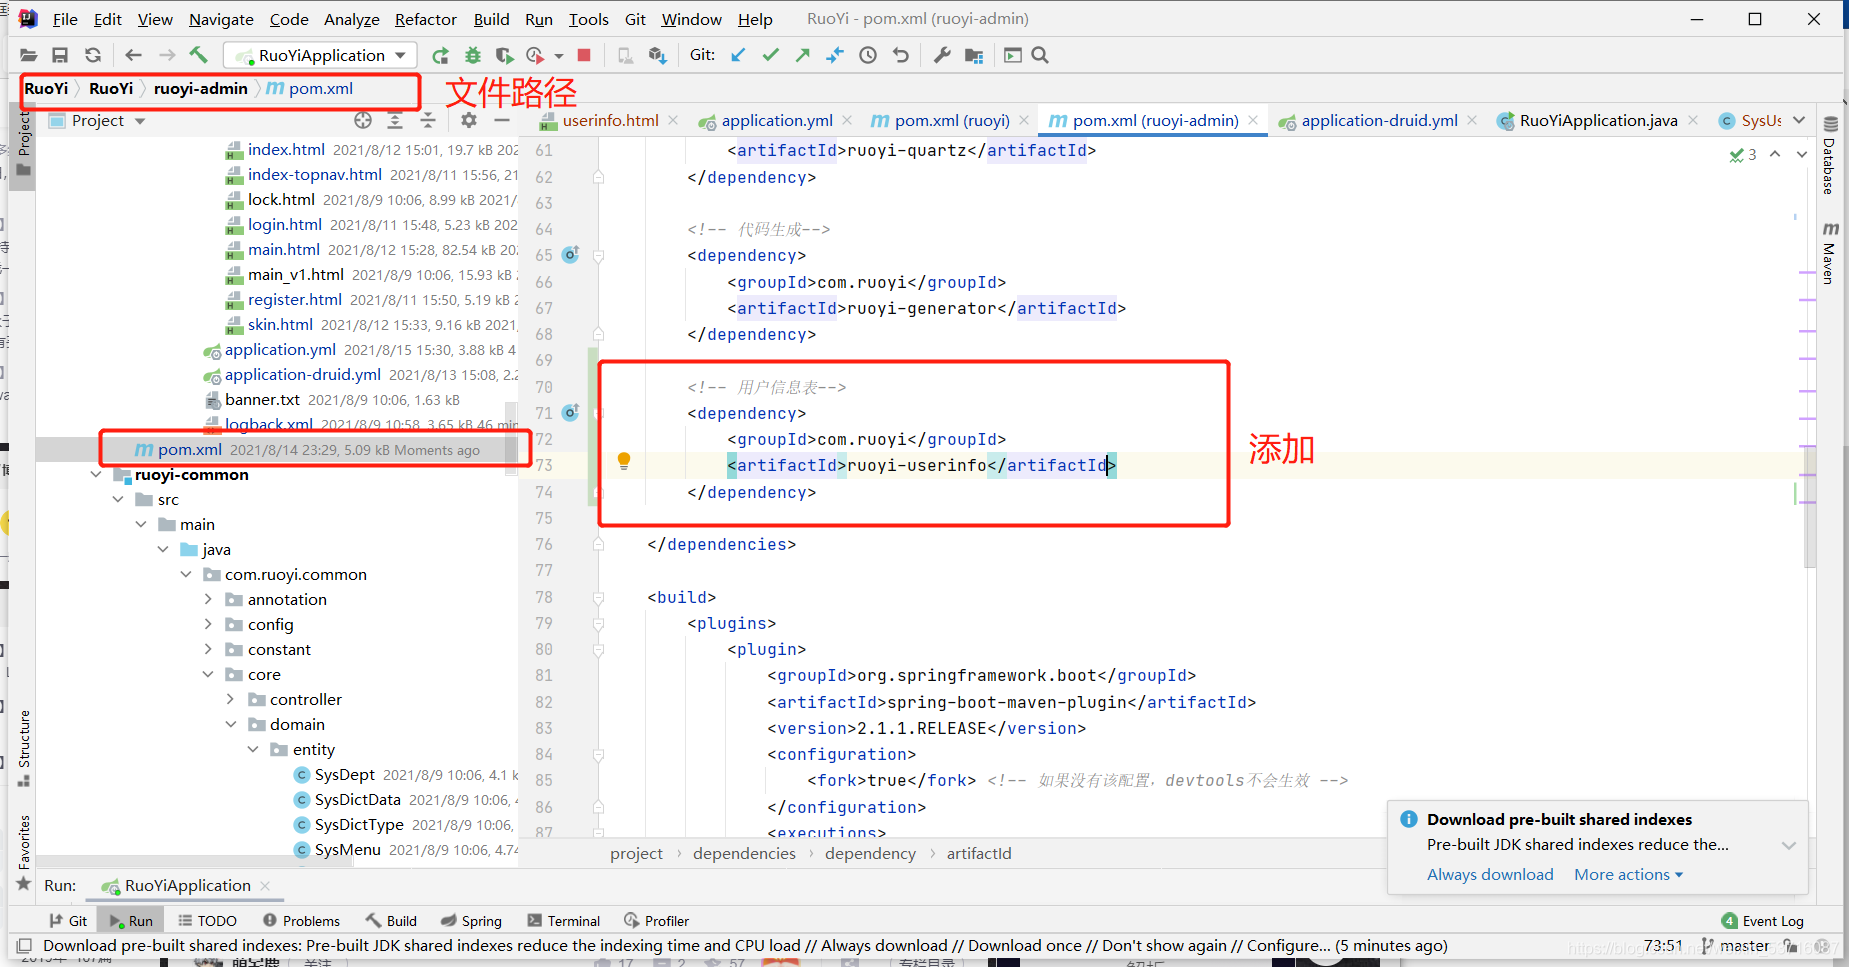1849x967 pixels.
Task: Click ruoyi-admin in the navigation breadcrumb
Action: [200, 88]
